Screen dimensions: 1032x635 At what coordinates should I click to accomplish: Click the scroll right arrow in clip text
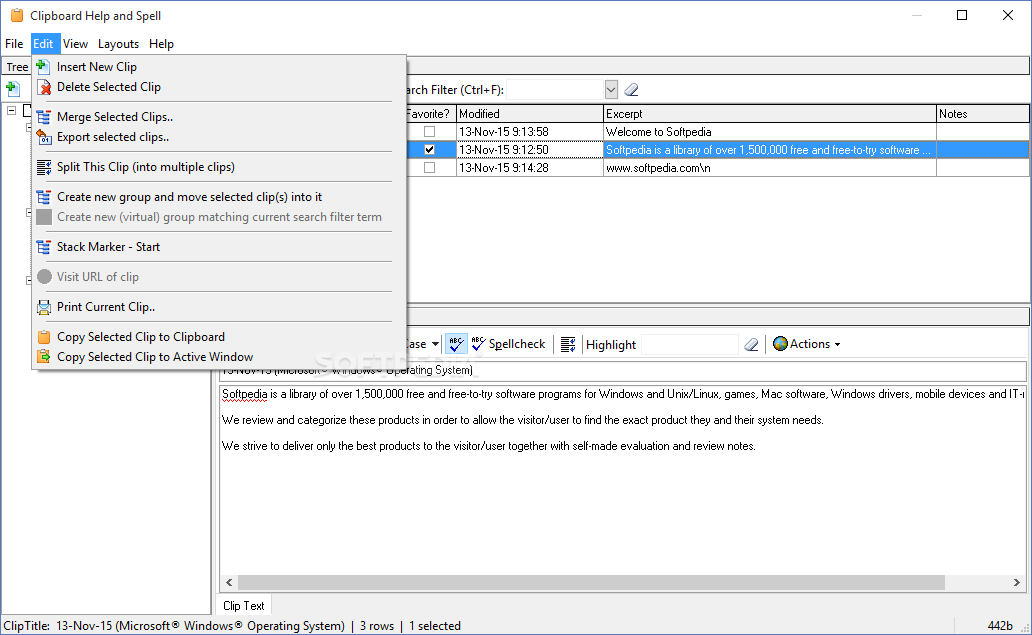(1017, 582)
